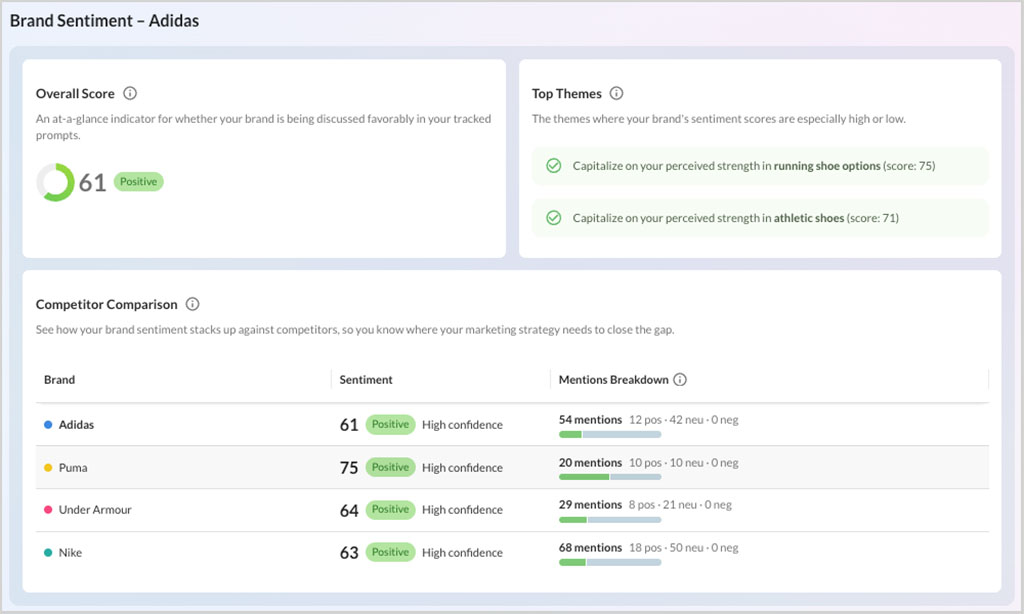Click the Nike mentions breakdown bar
1024x614 pixels.
[x=610, y=562]
